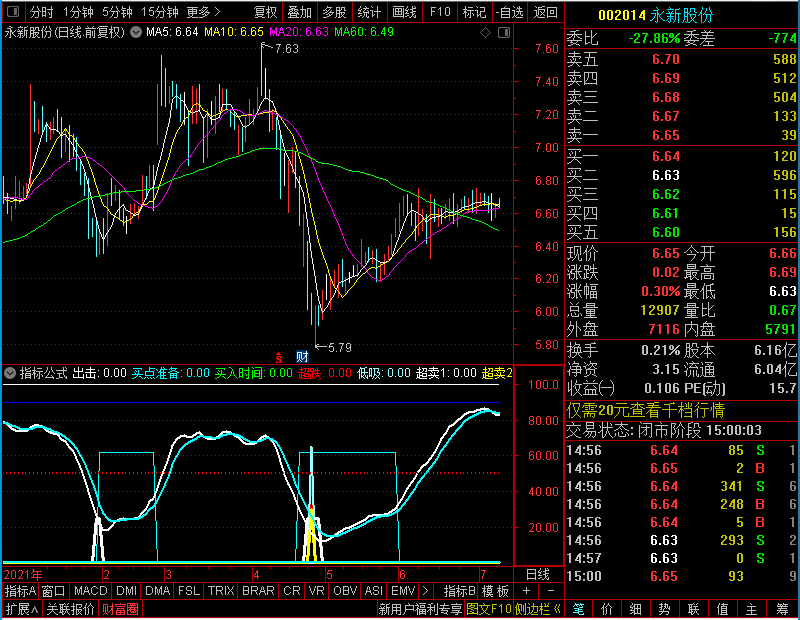Switch to 1分钟 chart period
Viewport: 800px width, 620px height.
(x=78, y=12)
